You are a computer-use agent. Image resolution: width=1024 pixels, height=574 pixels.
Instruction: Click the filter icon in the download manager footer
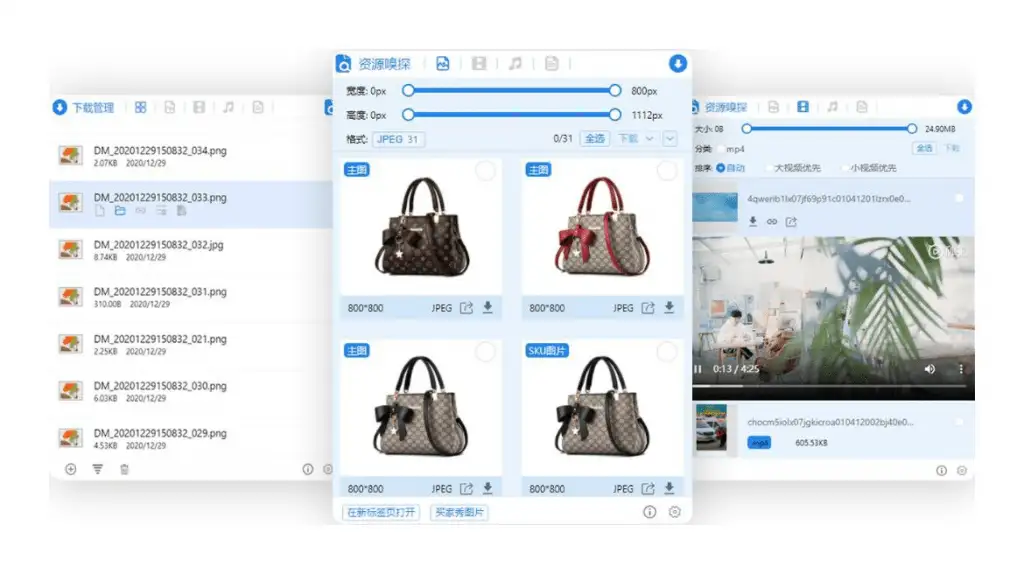[98, 469]
